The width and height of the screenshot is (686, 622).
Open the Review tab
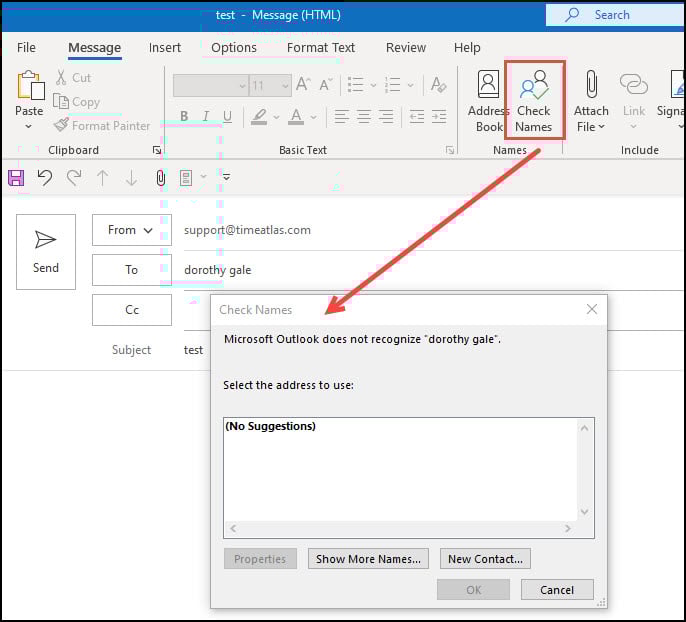(406, 47)
